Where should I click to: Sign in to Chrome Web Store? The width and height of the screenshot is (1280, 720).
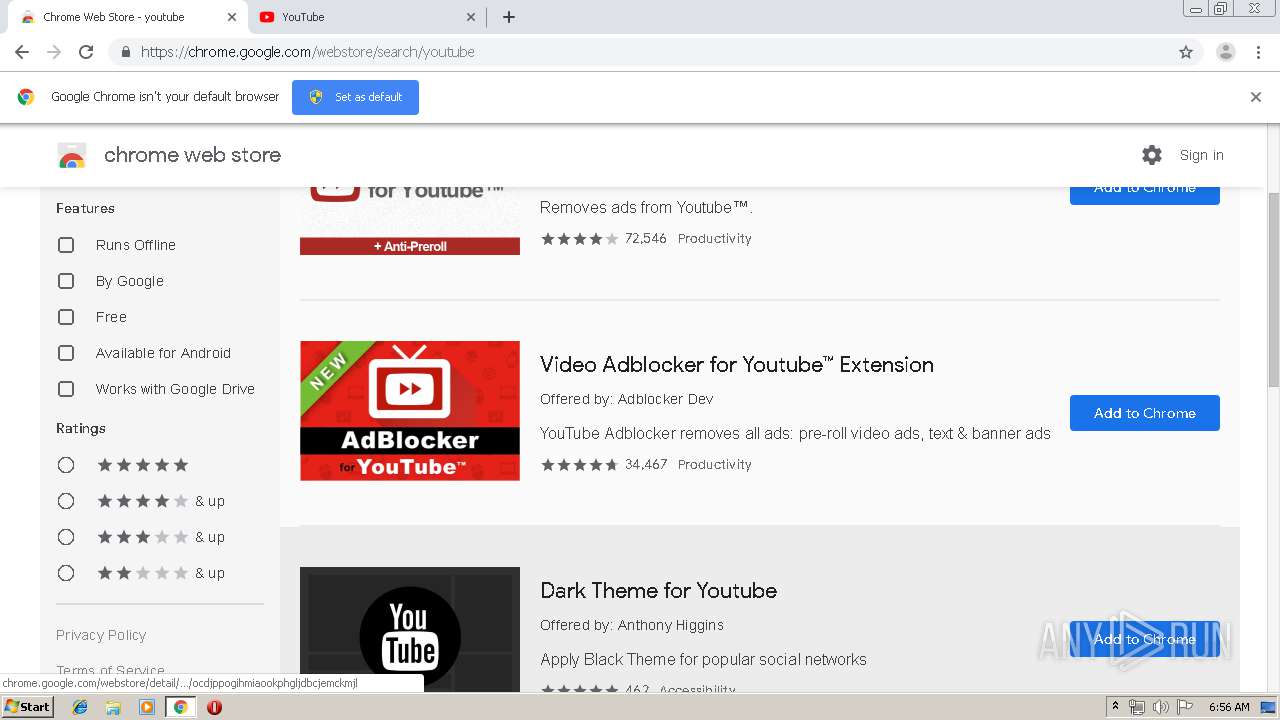(1201, 155)
